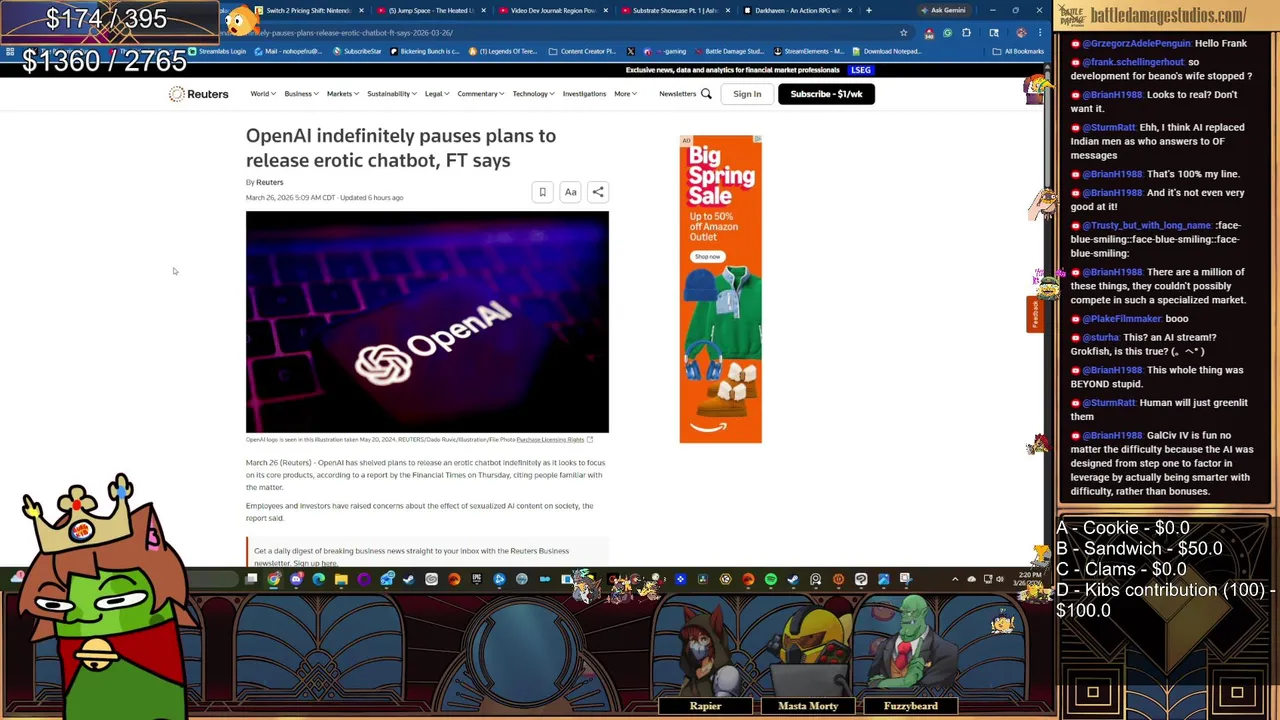Share the article via the share icon

point(598,192)
